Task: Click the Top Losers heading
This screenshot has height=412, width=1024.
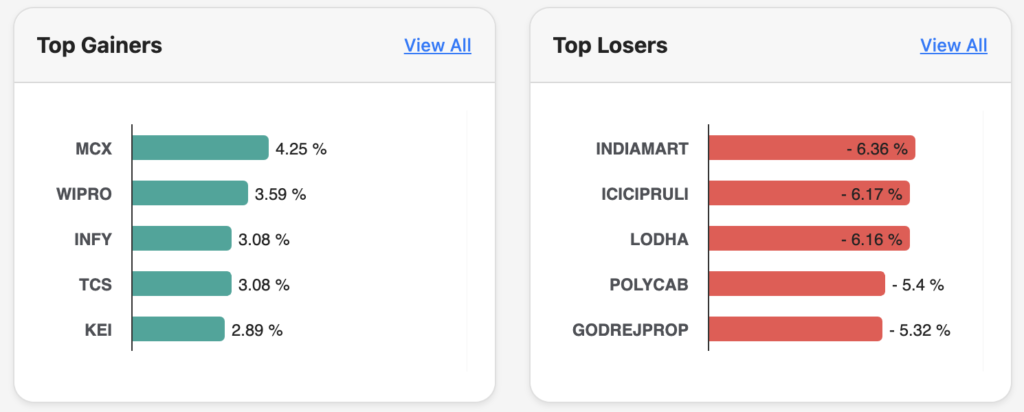Action: [x=610, y=45]
